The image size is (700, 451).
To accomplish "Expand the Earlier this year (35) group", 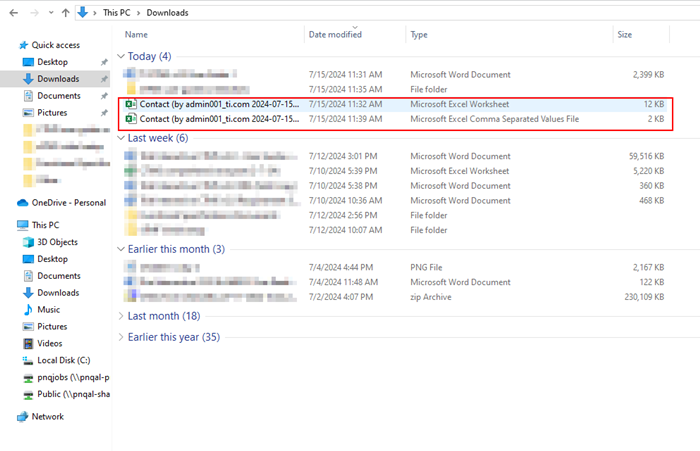I will tap(121, 337).
